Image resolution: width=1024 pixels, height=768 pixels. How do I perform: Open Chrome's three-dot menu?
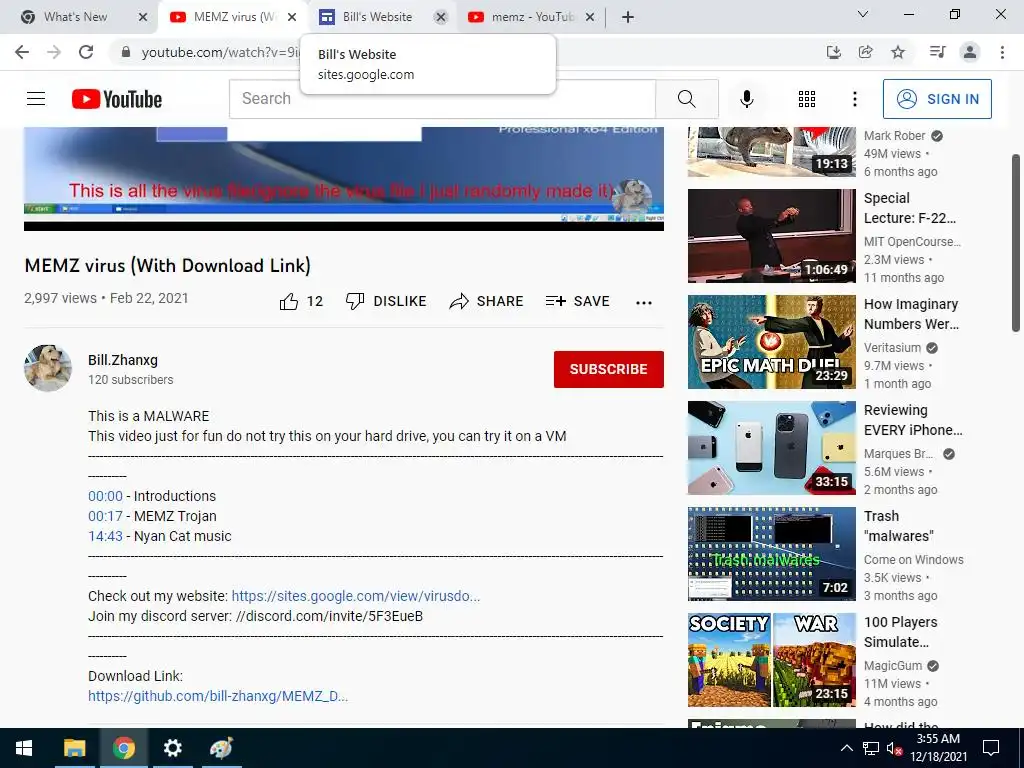coord(1002,52)
